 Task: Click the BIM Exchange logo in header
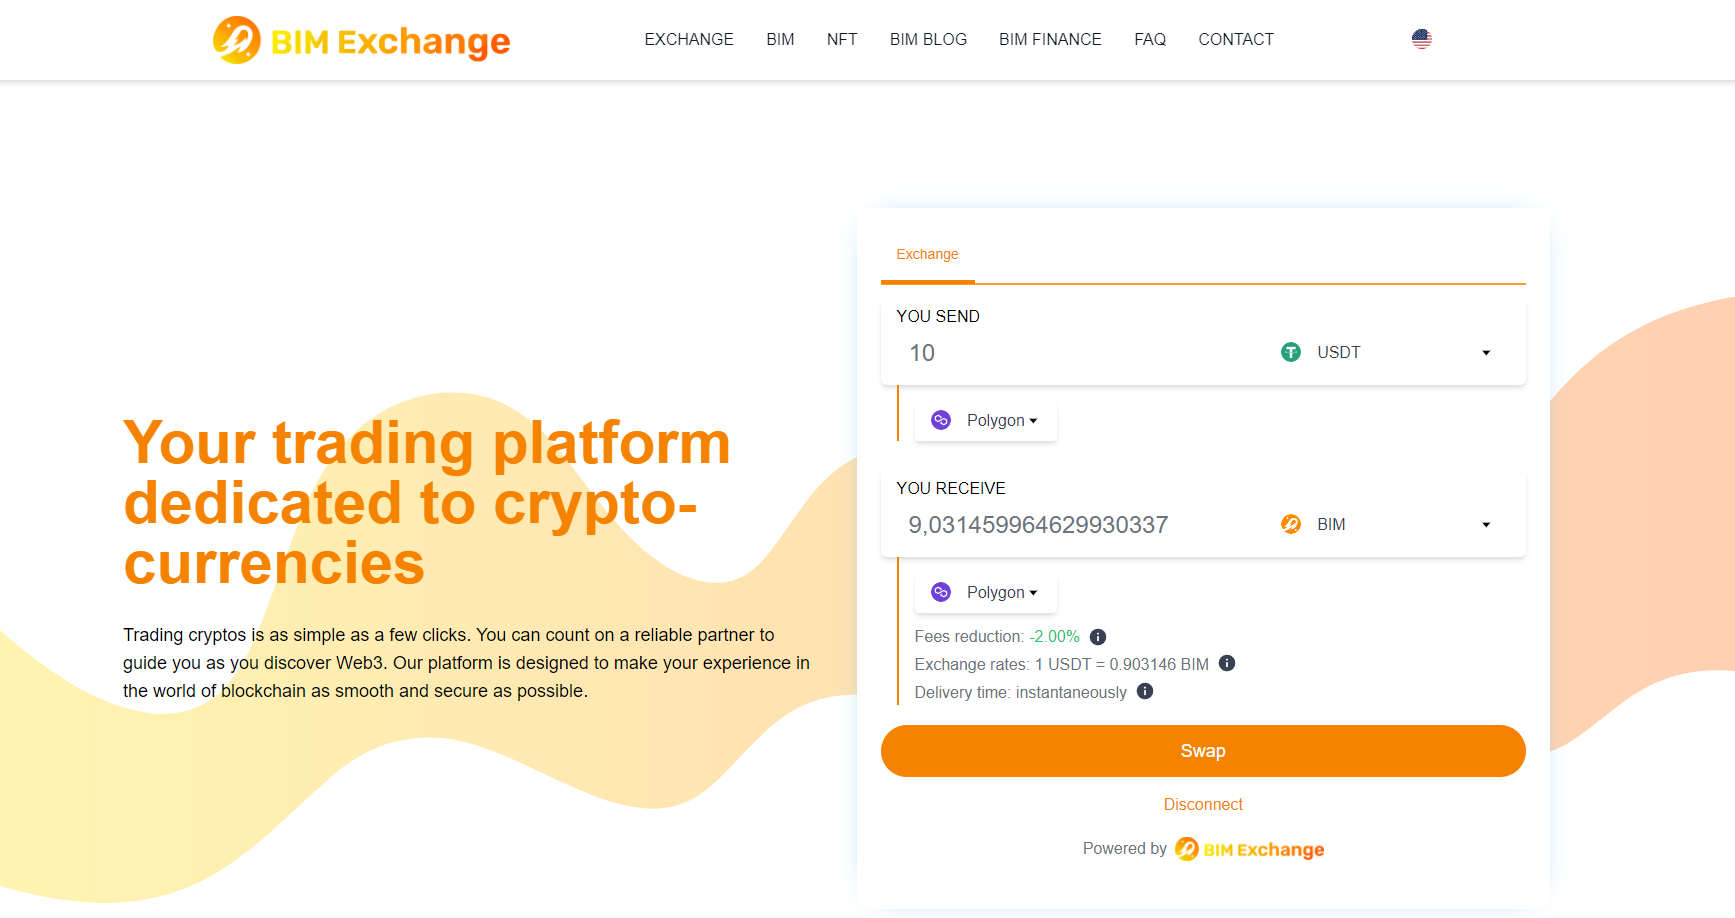click(x=361, y=40)
